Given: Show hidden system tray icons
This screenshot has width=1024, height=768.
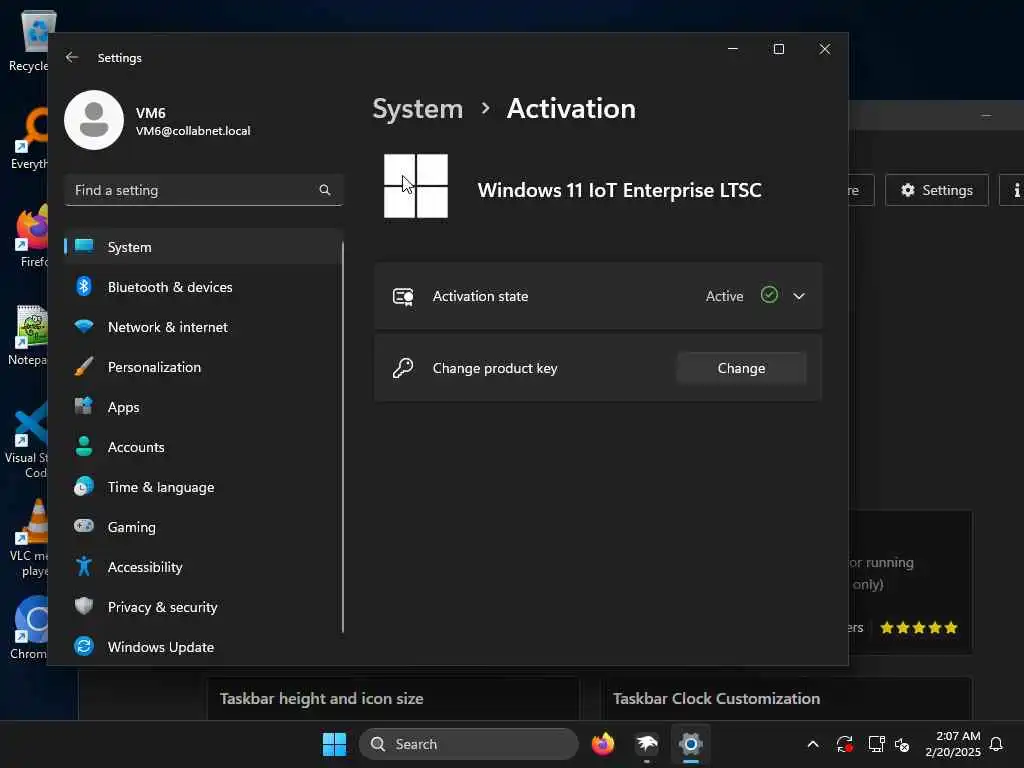Looking at the screenshot, I should [813, 744].
